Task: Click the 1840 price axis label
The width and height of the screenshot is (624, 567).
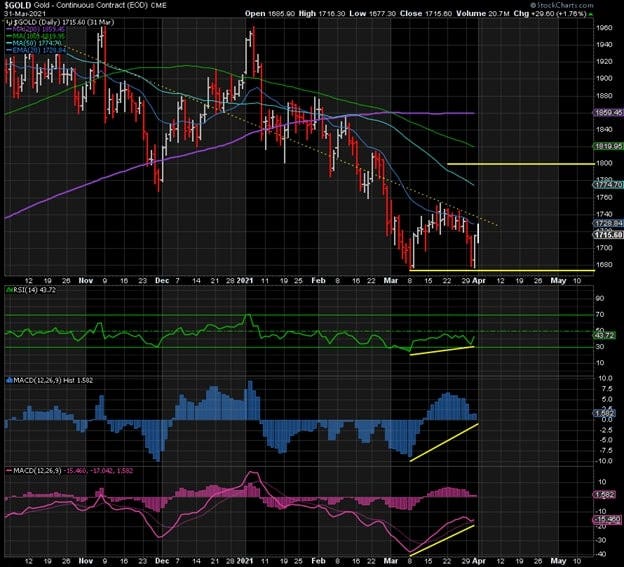Action: pyautogui.click(x=604, y=129)
